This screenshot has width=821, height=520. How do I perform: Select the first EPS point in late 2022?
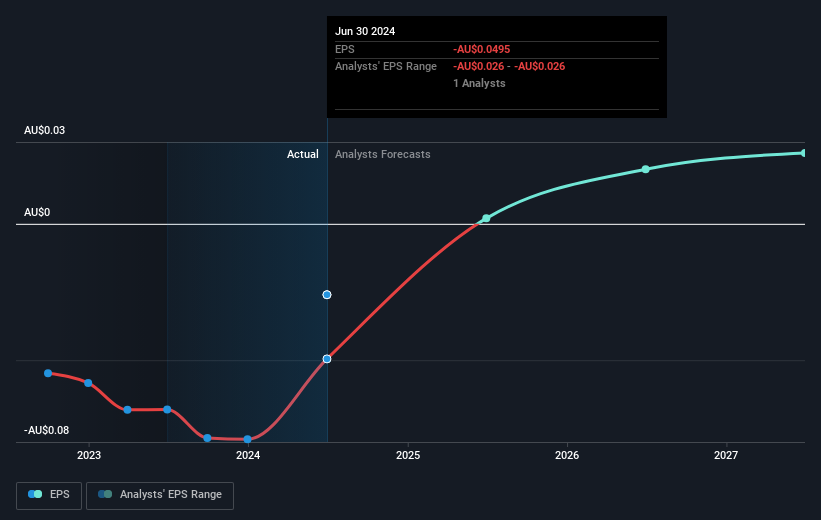[48, 373]
